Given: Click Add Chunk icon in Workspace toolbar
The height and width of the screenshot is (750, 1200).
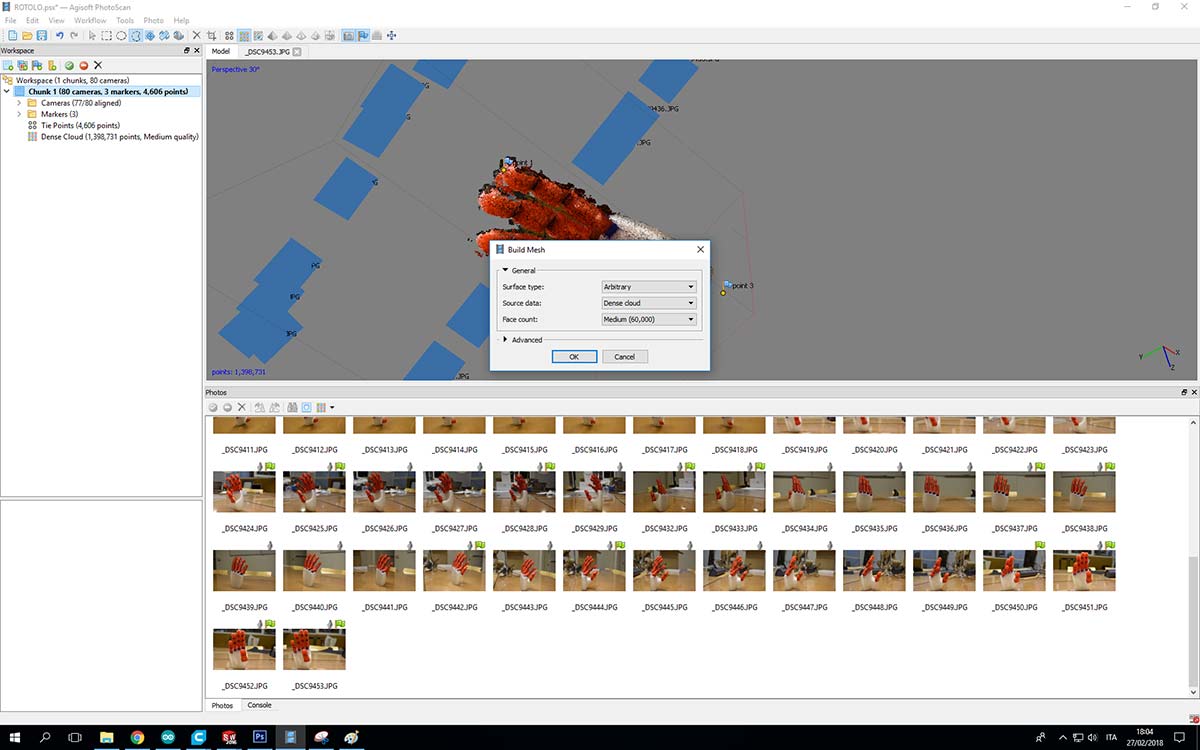Looking at the screenshot, I should click(x=9, y=65).
